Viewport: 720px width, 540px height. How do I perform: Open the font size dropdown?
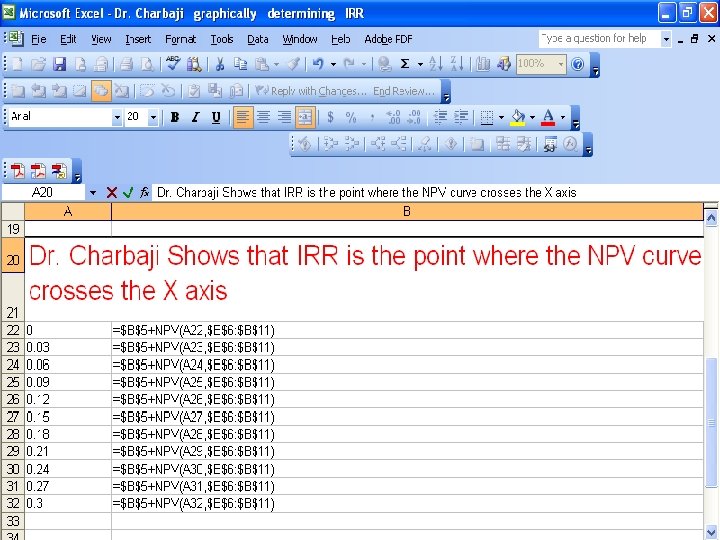point(153,118)
